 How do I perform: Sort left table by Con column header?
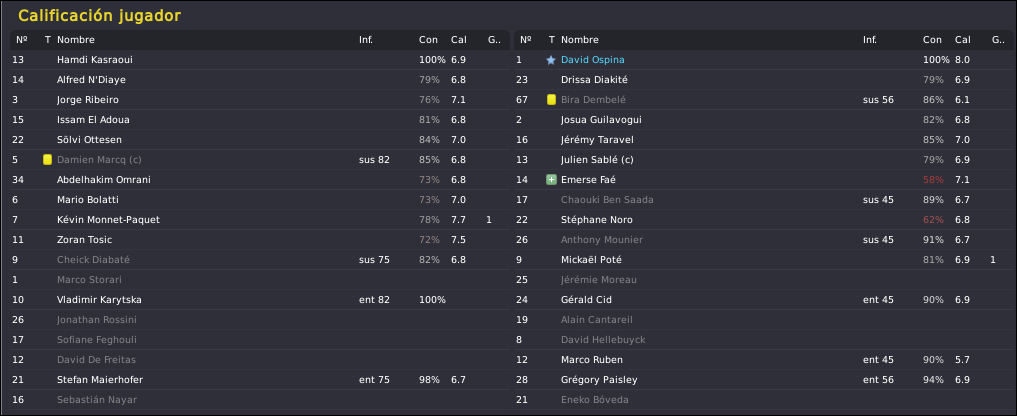[x=428, y=40]
